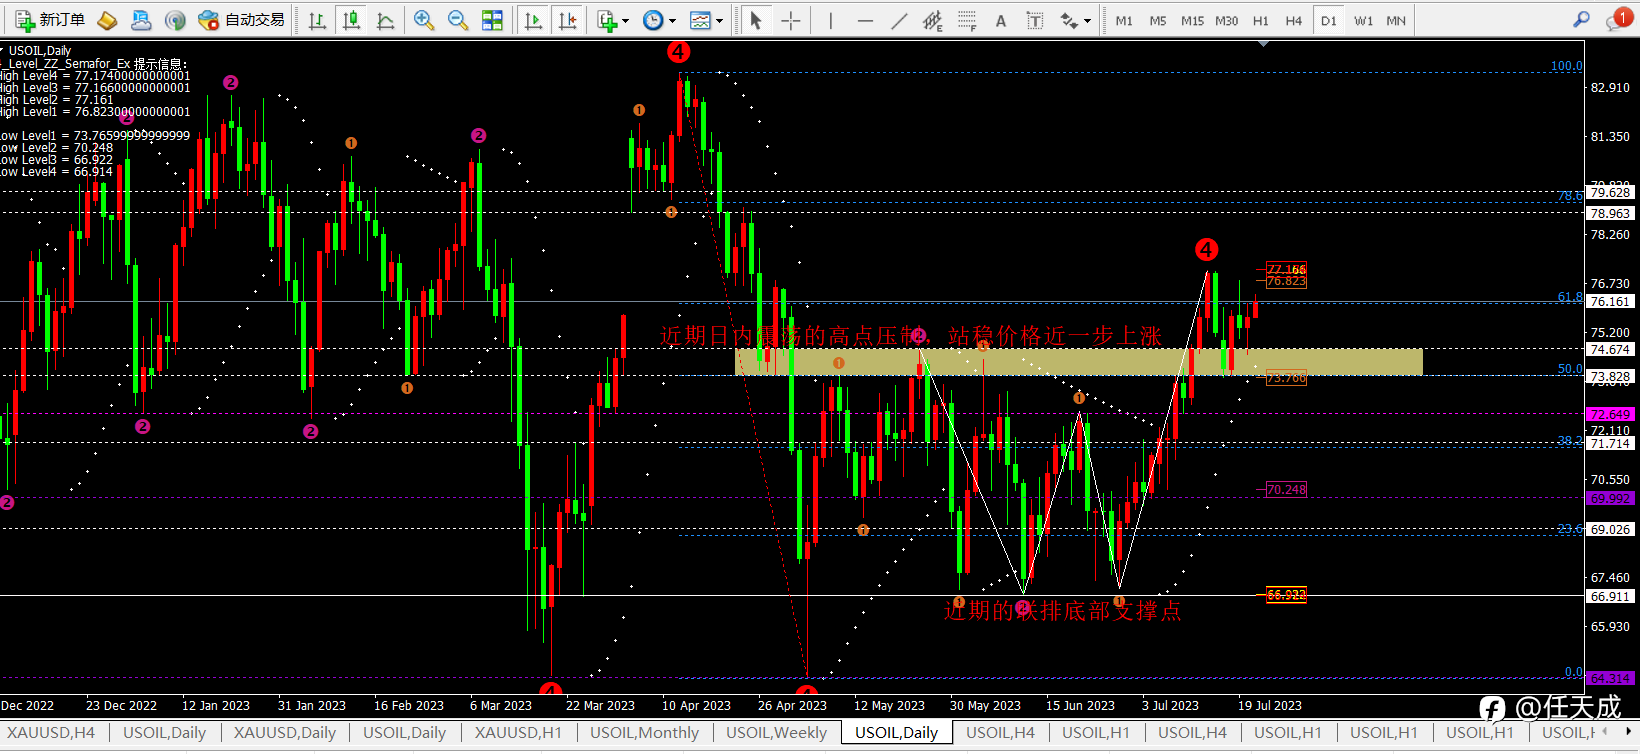Image resolution: width=1640 pixels, height=754 pixels.
Task: Open the USOIL,Monthly chart tab
Action: (644, 733)
